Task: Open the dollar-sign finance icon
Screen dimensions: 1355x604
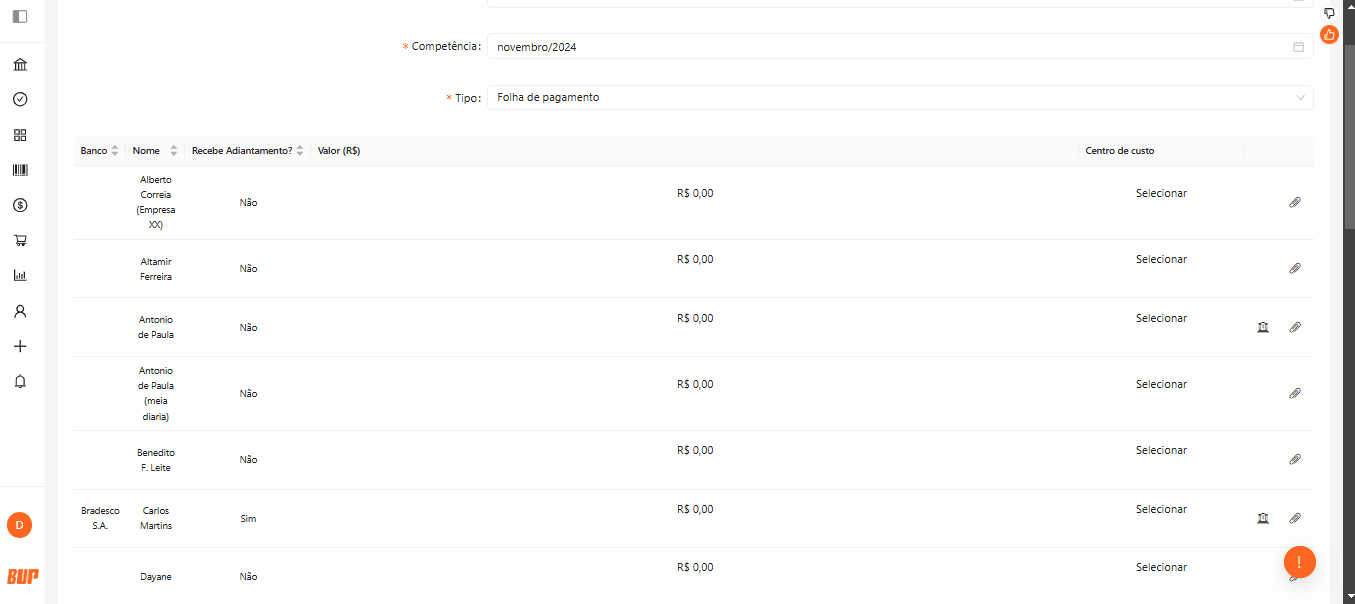Action: pyautogui.click(x=20, y=205)
